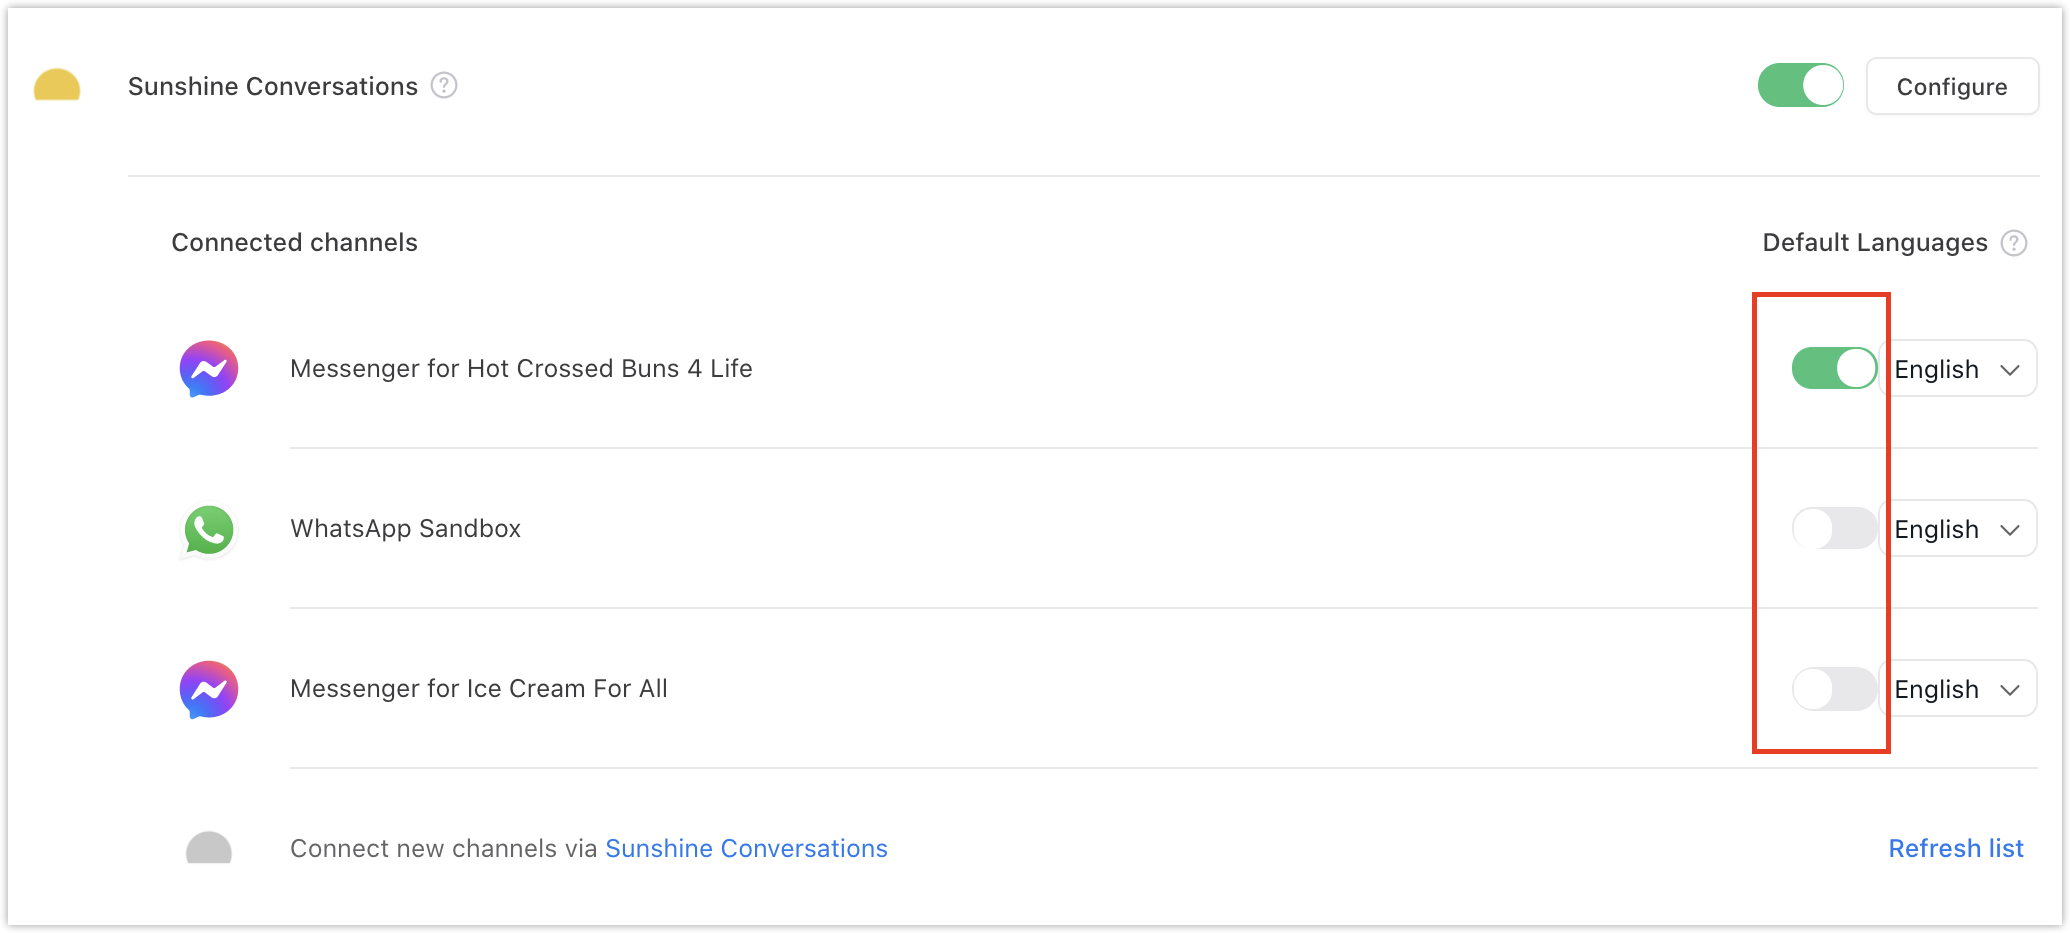Enable the Messenger for Ice Cream For All toggle
This screenshot has width=2070, height=933.
point(1833,688)
